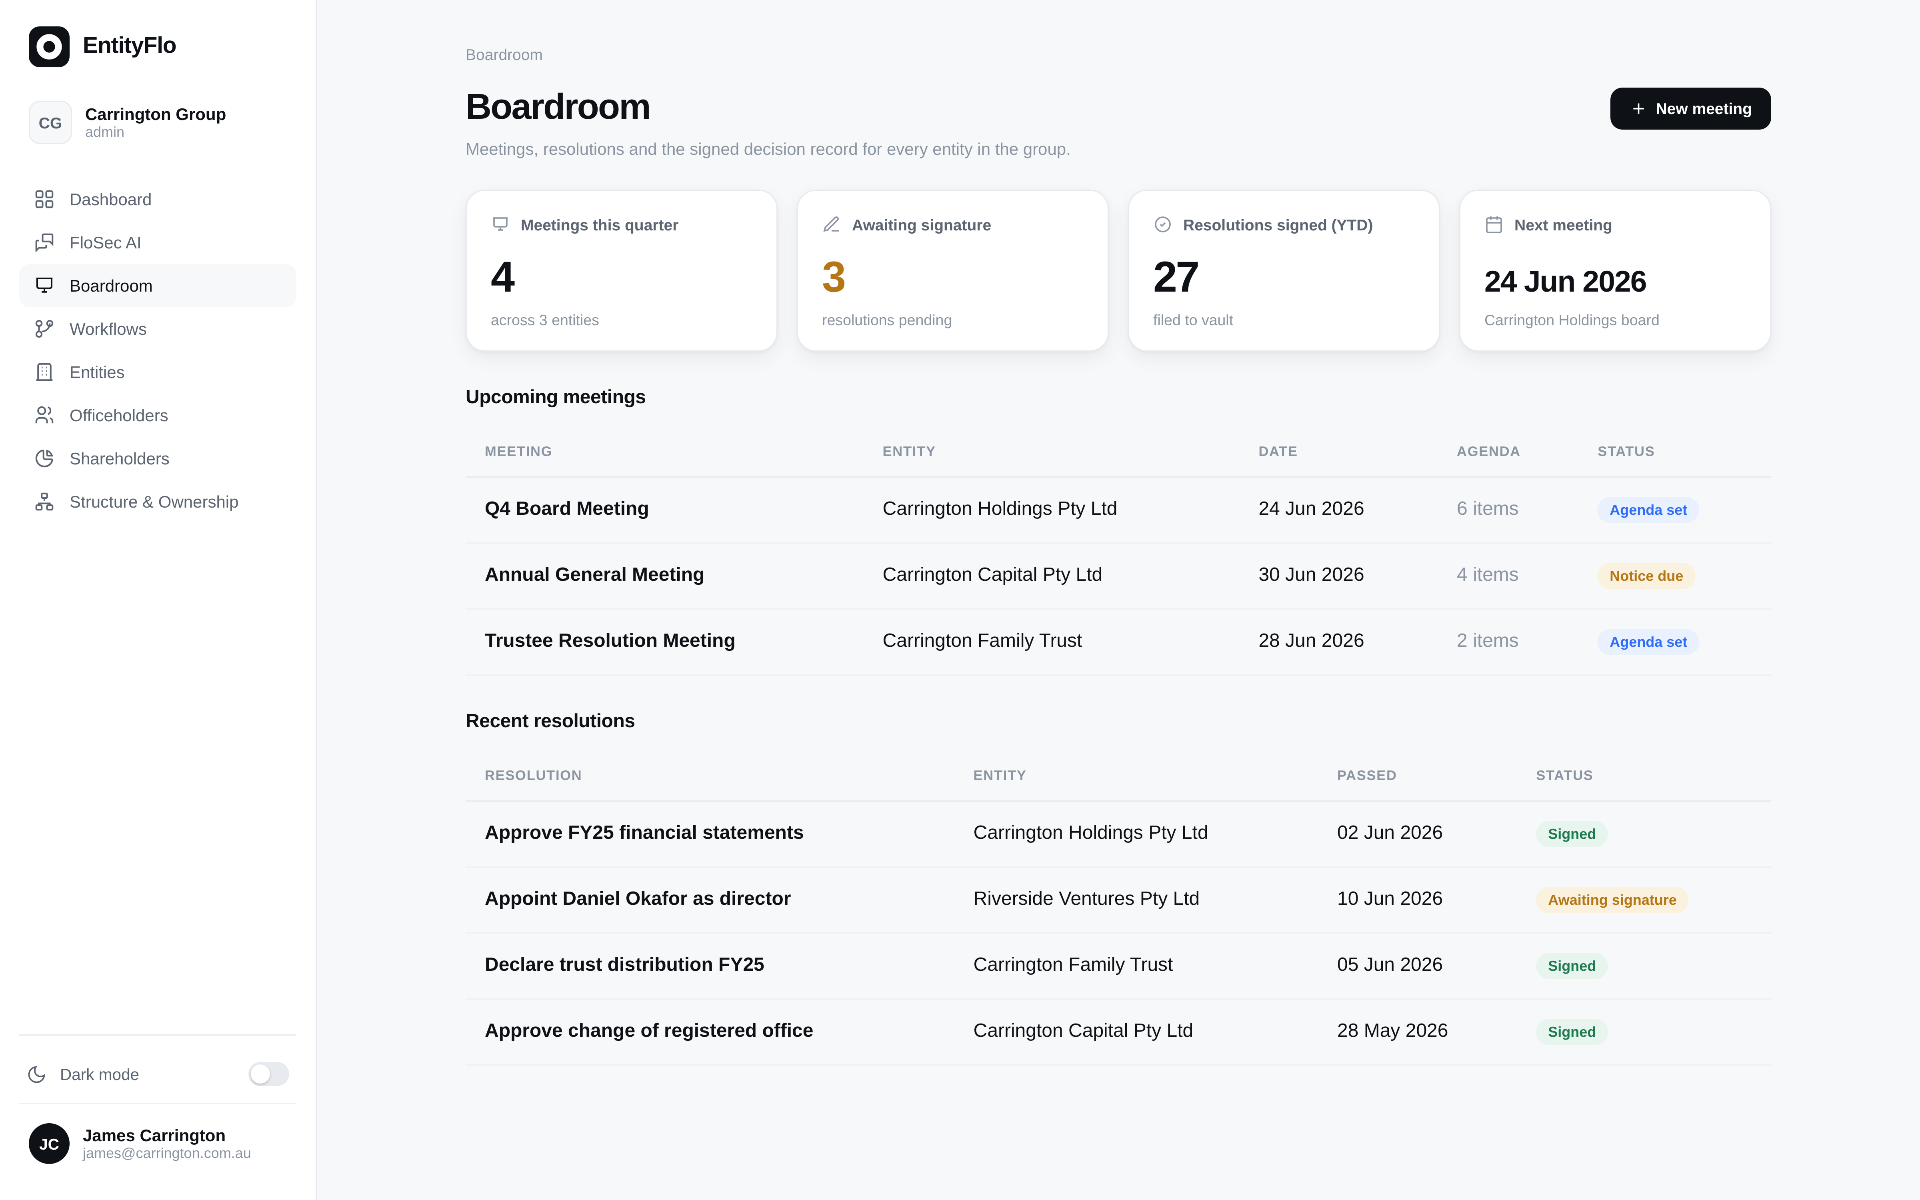Viewport: 1920px width, 1200px height.
Task: Click the Meetings this quarter card icon
Action: tap(500, 225)
